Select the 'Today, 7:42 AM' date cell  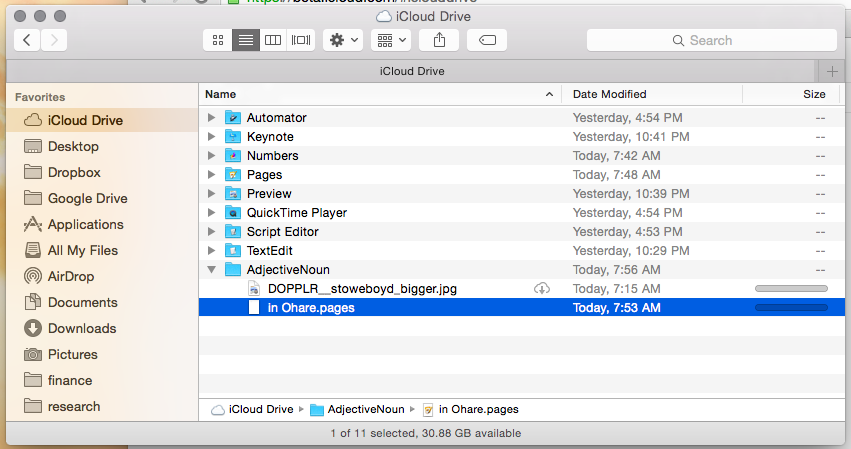tap(617, 155)
